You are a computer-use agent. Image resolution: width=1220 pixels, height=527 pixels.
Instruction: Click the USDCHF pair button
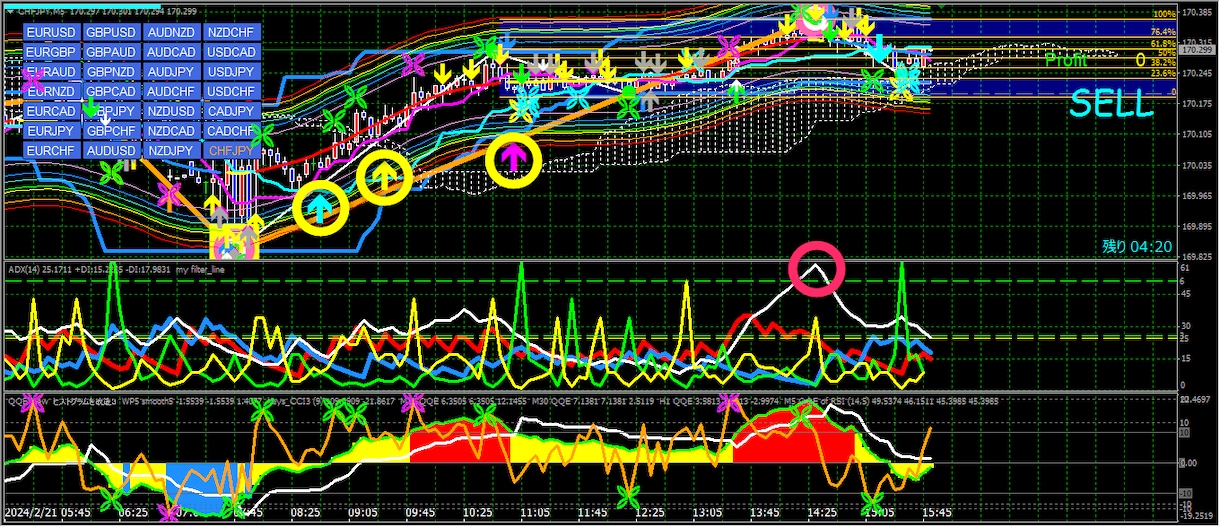231,91
